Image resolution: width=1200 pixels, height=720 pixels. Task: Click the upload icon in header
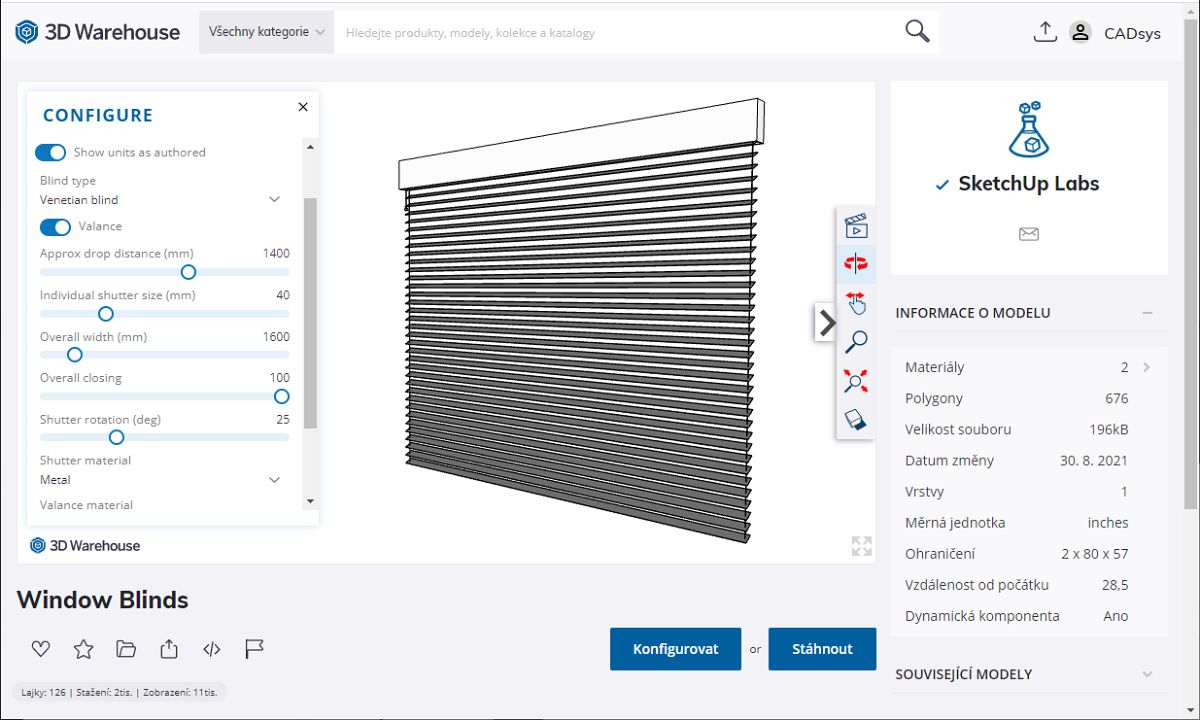[x=1044, y=32]
